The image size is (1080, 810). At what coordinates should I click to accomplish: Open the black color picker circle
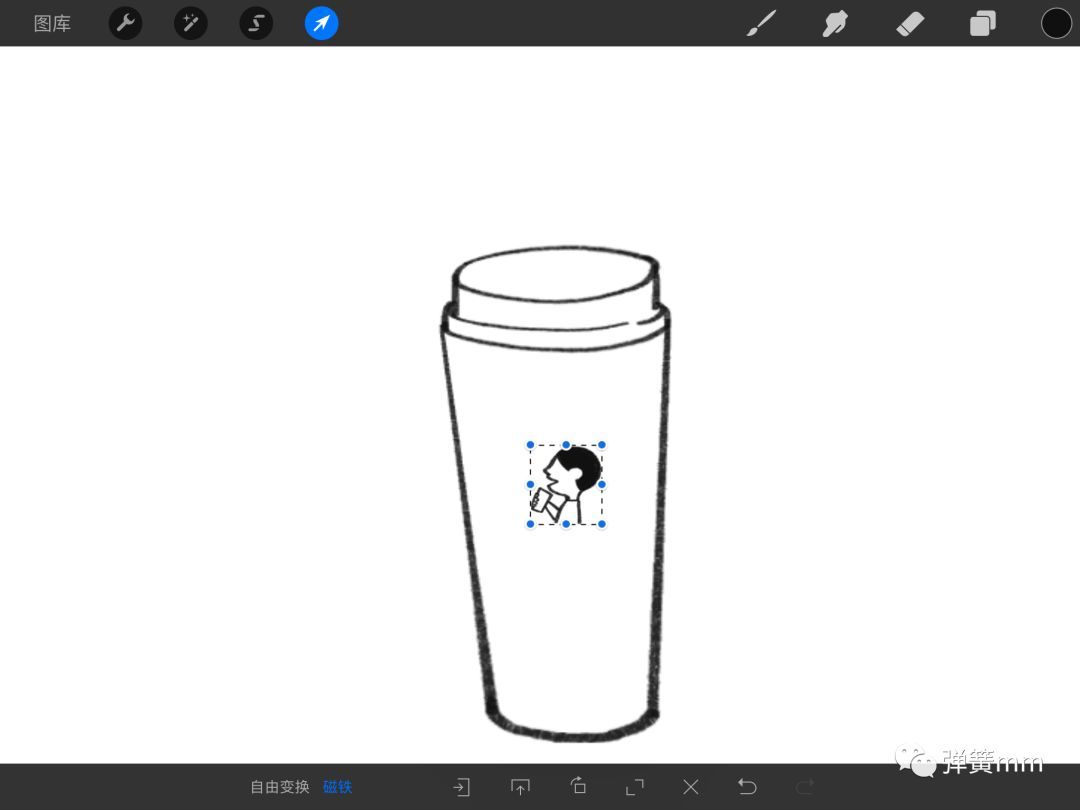(1056, 23)
